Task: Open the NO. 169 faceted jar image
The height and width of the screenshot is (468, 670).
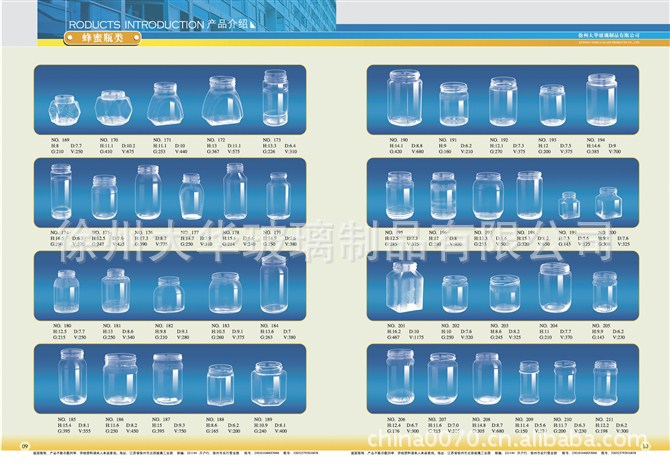Action: click(67, 105)
